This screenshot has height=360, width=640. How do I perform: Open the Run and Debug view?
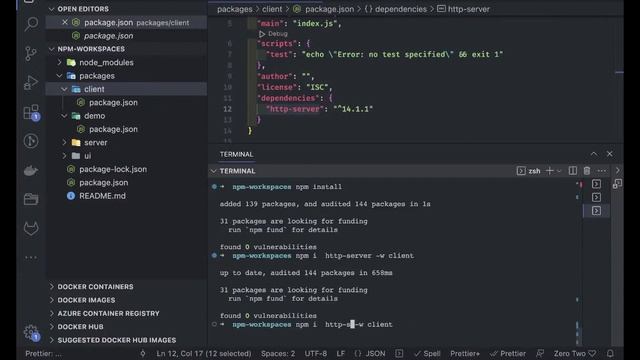click(31, 82)
